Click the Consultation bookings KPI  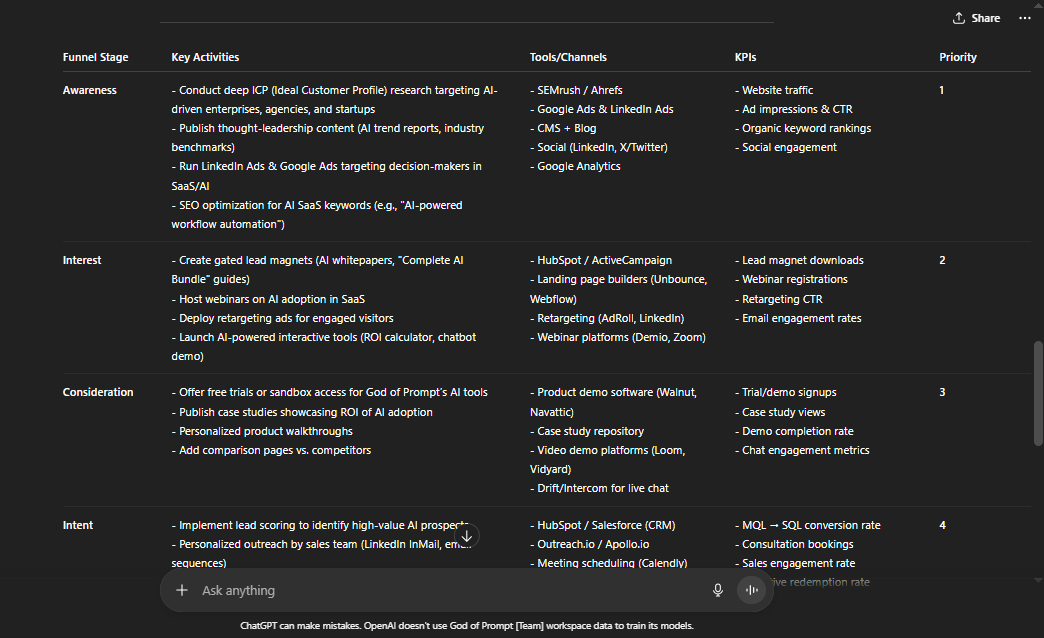coord(794,545)
